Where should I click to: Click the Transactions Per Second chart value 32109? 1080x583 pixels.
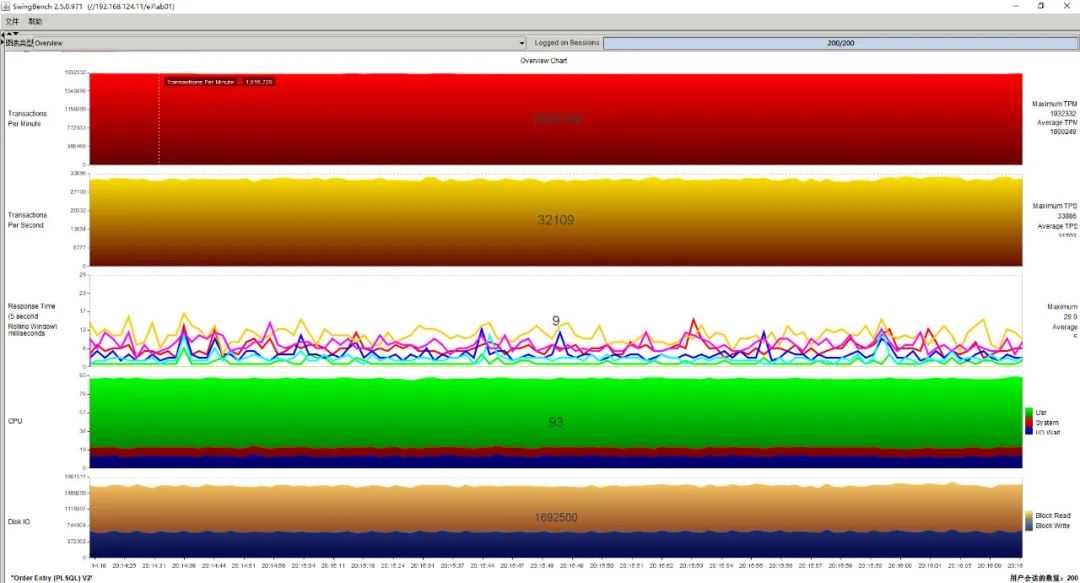[556, 220]
